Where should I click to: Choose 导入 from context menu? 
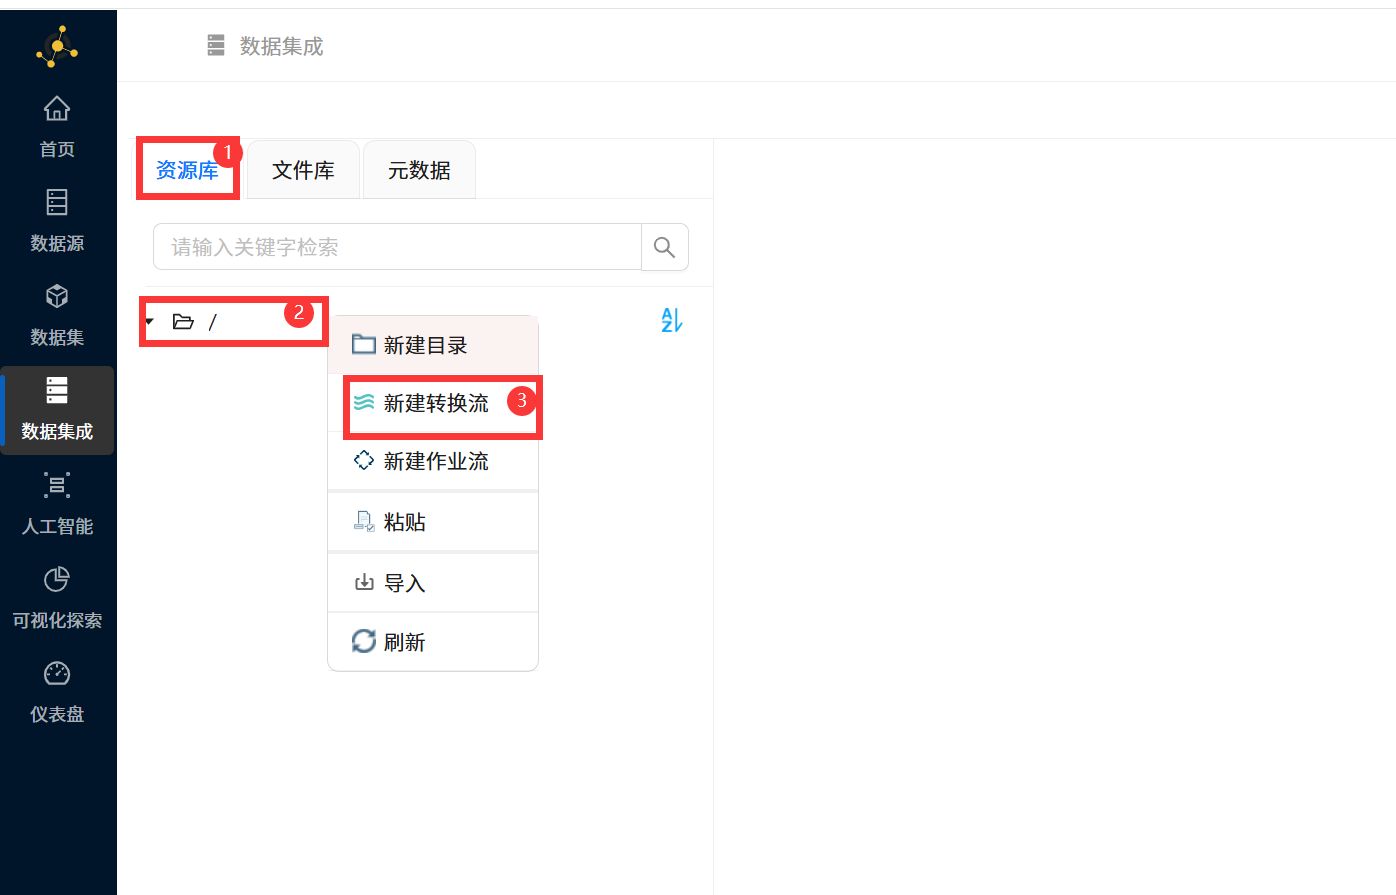coord(433,583)
